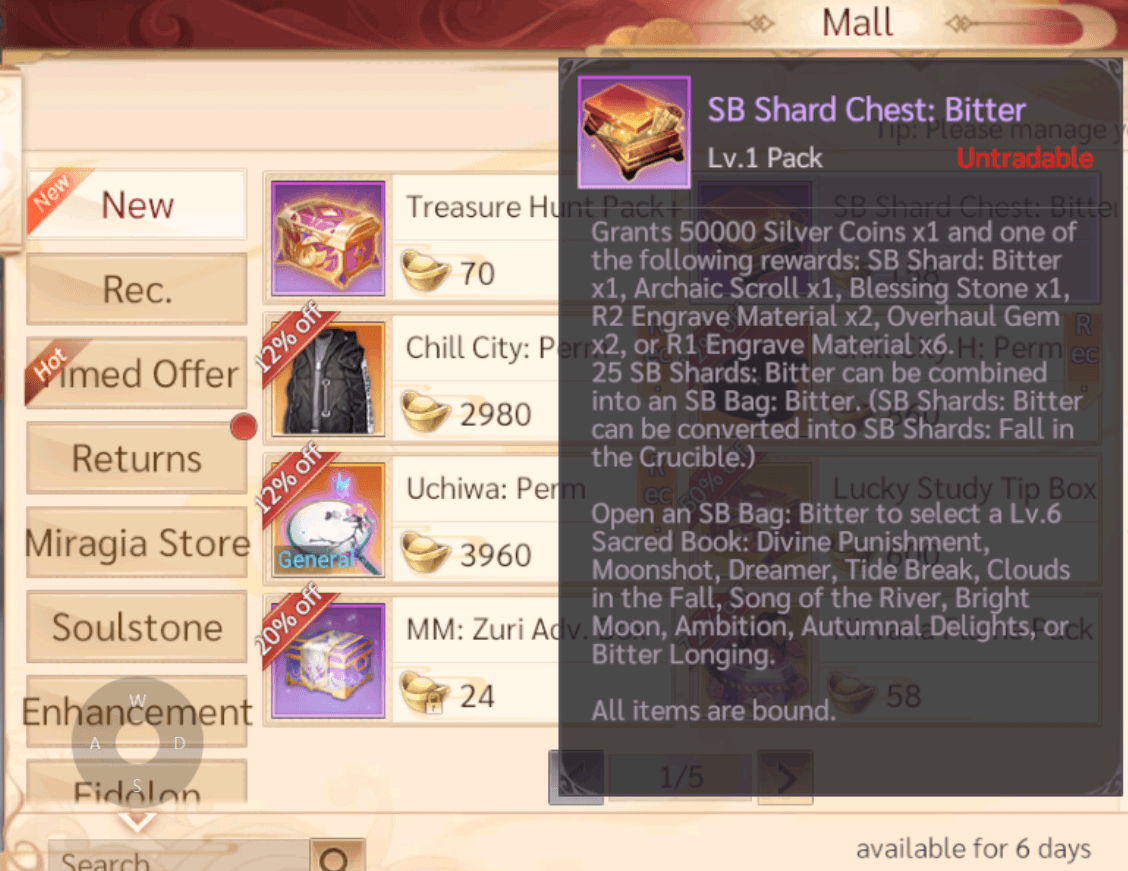Screen dimensions: 1128x871
Task: Open the Returns tab with red dot
Action: coord(137,458)
